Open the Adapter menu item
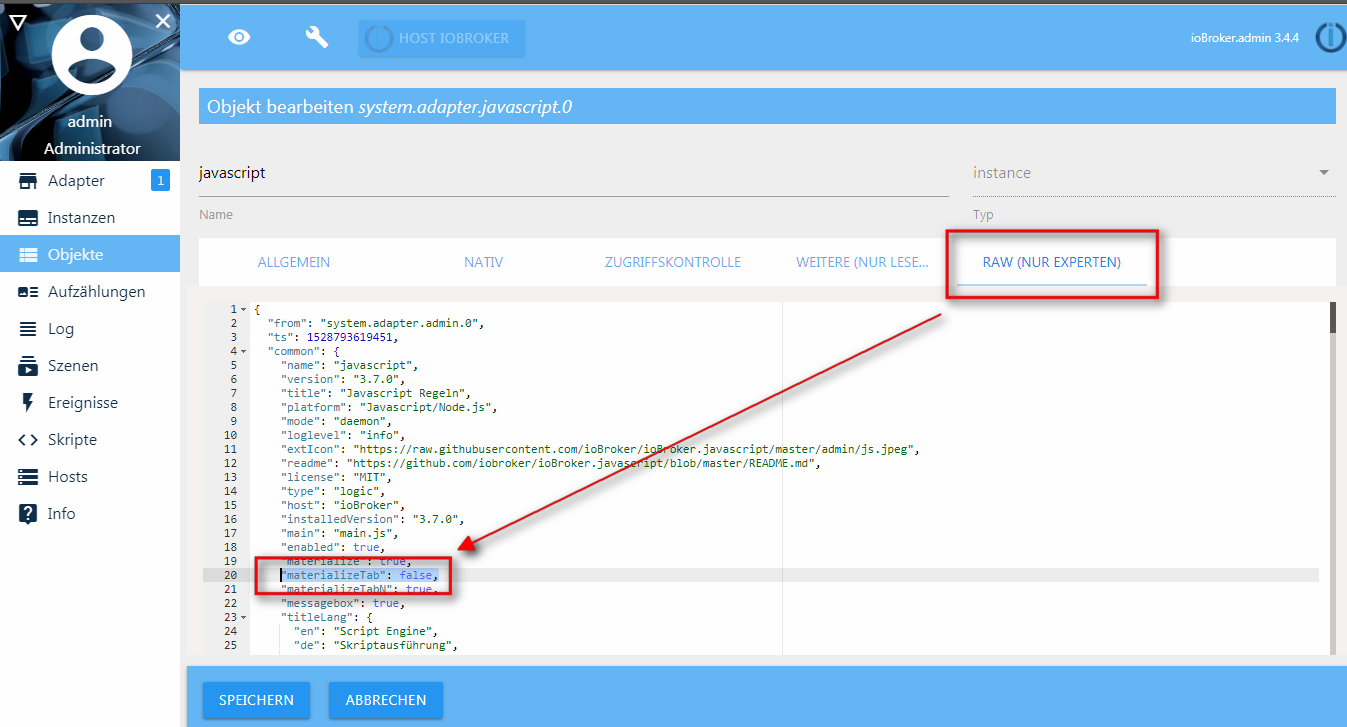This screenshot has width=1347, height=727. (90, 181)
